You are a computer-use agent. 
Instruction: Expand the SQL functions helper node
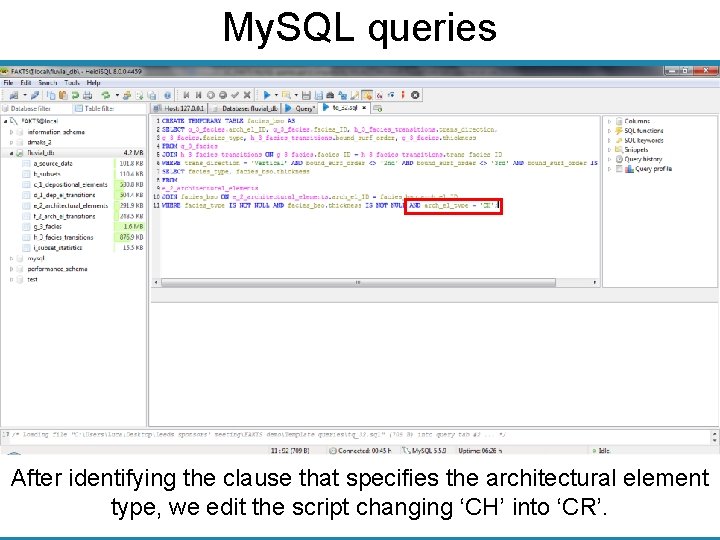pyautogui.click(x=610, y=131)
